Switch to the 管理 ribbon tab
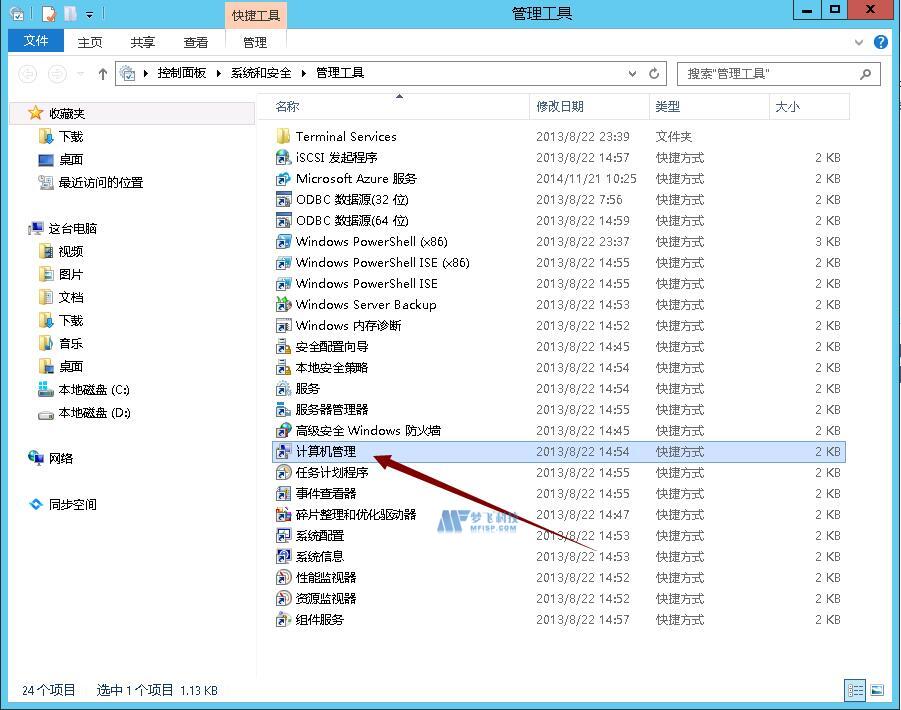This screenshot has height=710, width=901. tap(256, 41)
